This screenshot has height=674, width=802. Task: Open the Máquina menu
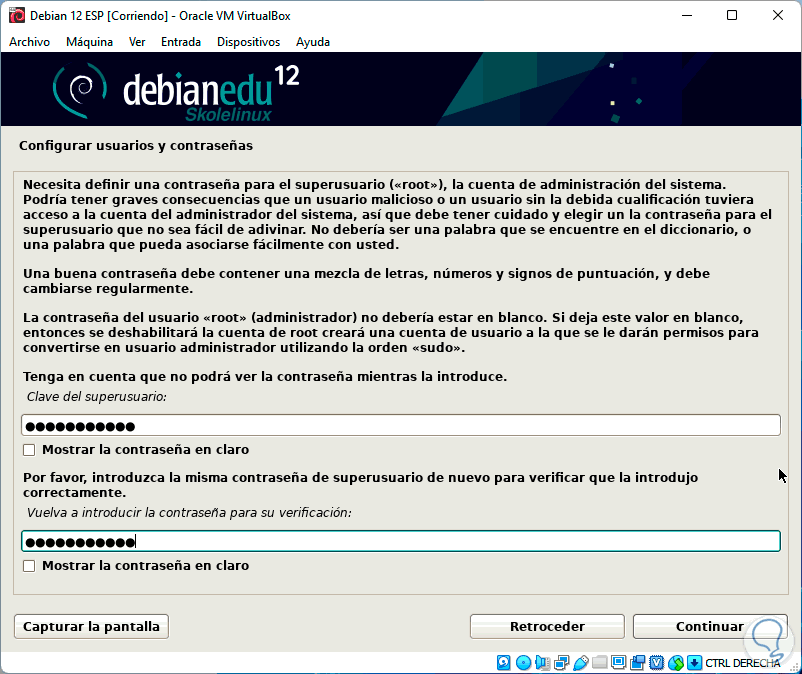click(x=90, y=42)
